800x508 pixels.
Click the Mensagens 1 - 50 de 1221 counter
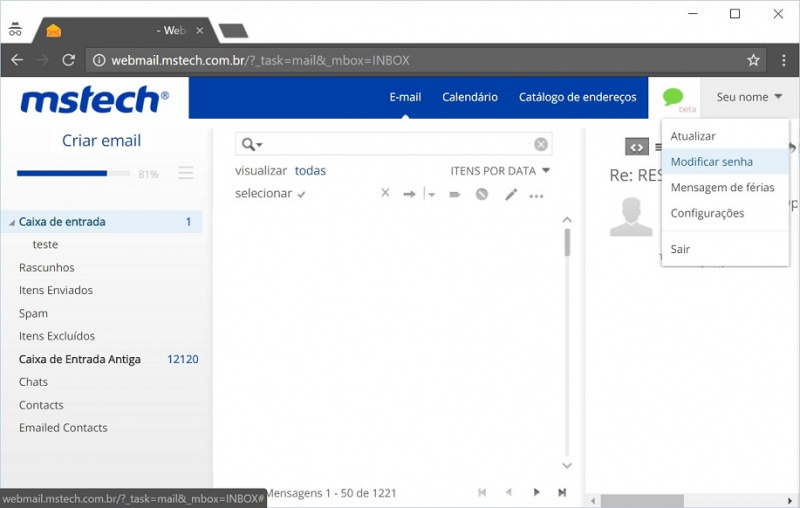[331, 493]
